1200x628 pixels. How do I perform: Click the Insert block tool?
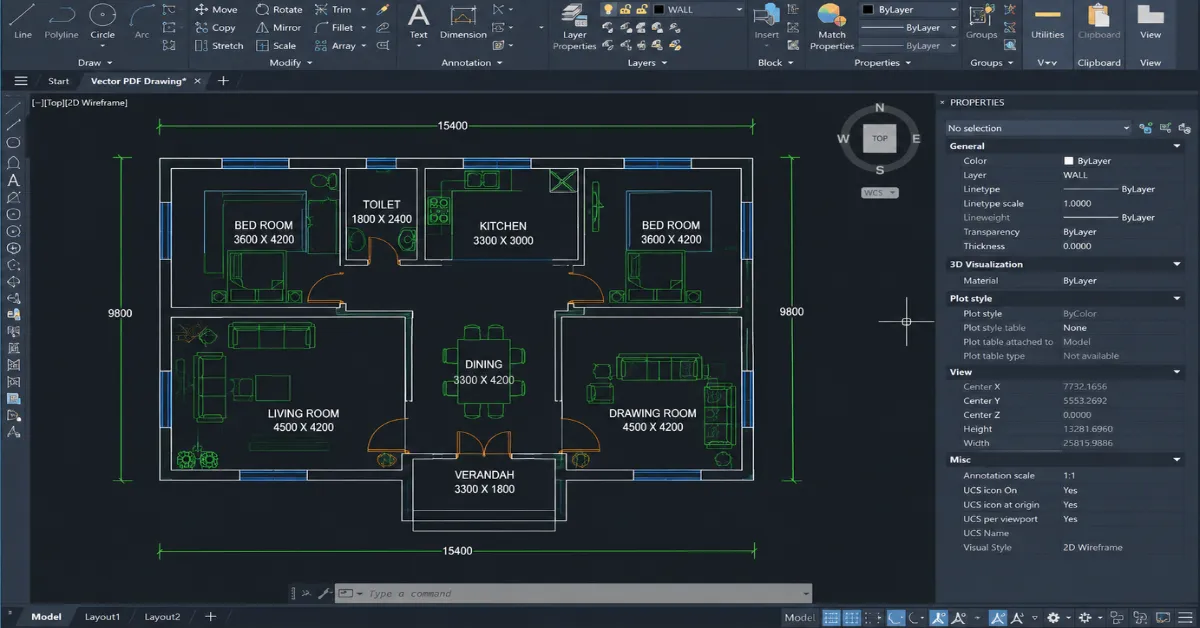tap(766, 21)
